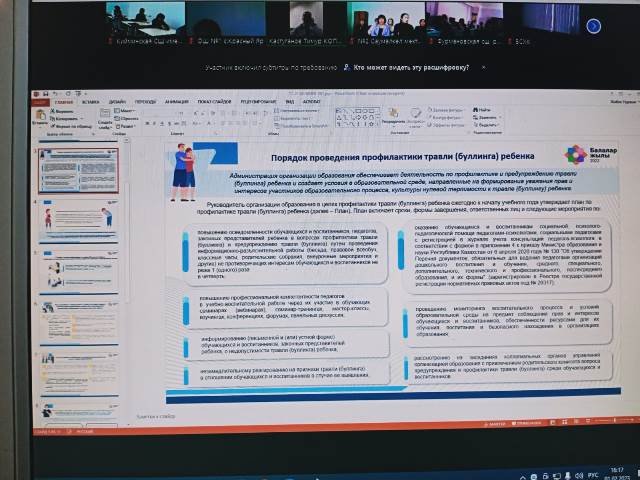Screen dimensions: 640x480
Task: Select the Format Painter (Формат по образцу) tool
Action: coord(71,126)
